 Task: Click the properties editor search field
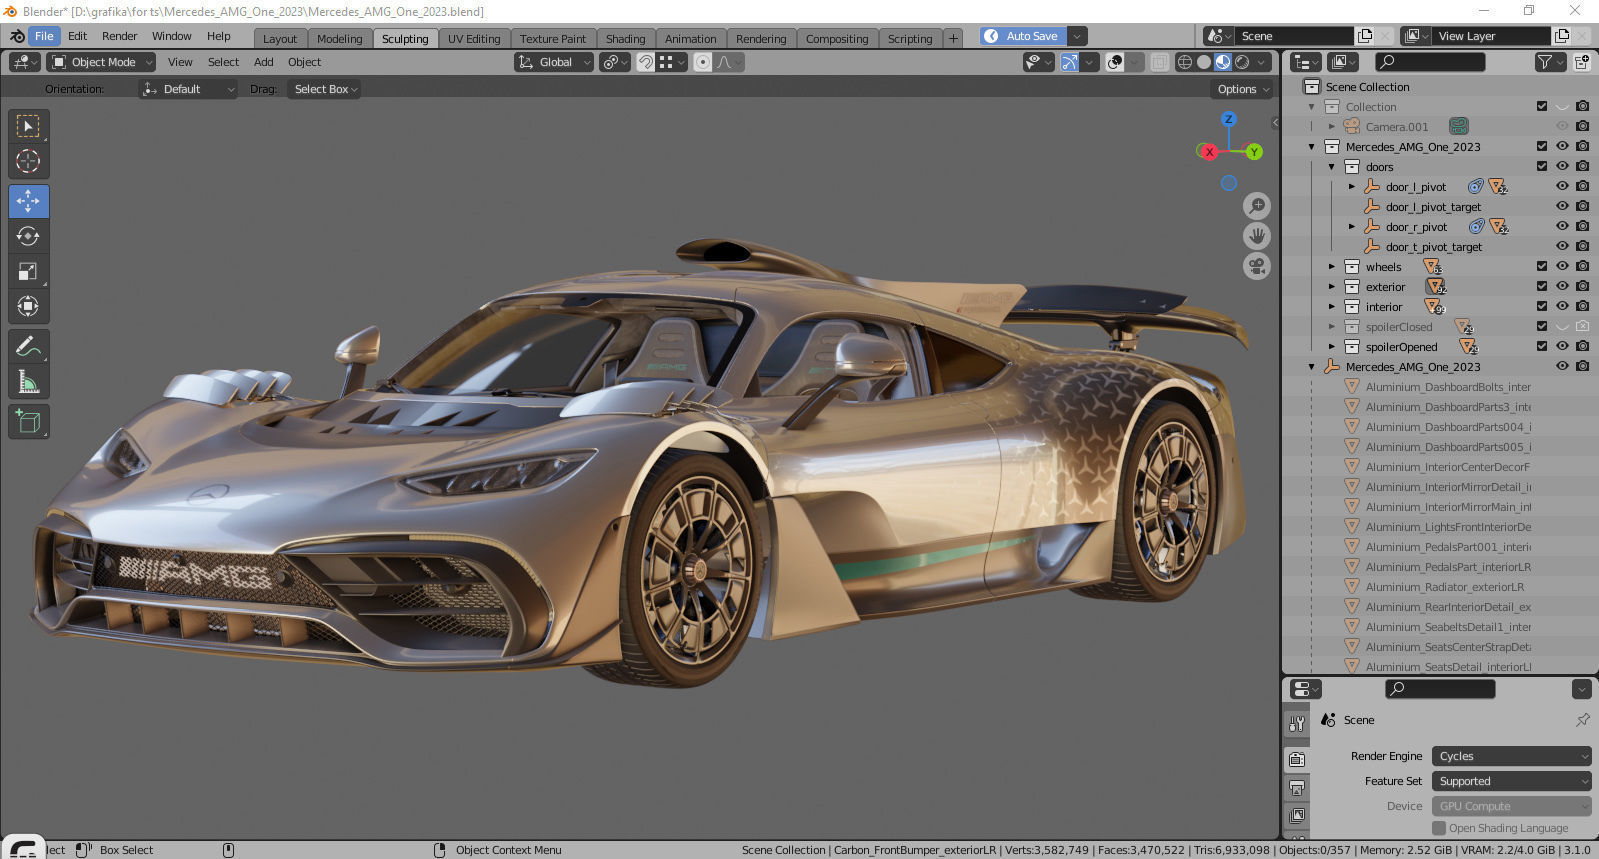(x=1440, y=689)
